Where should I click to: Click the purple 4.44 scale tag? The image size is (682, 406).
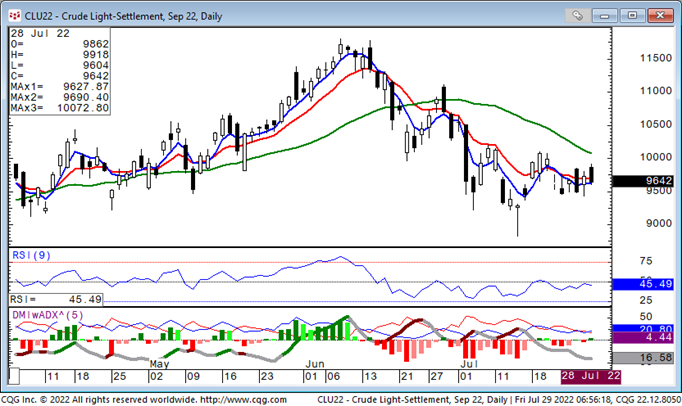pos(642,338)
